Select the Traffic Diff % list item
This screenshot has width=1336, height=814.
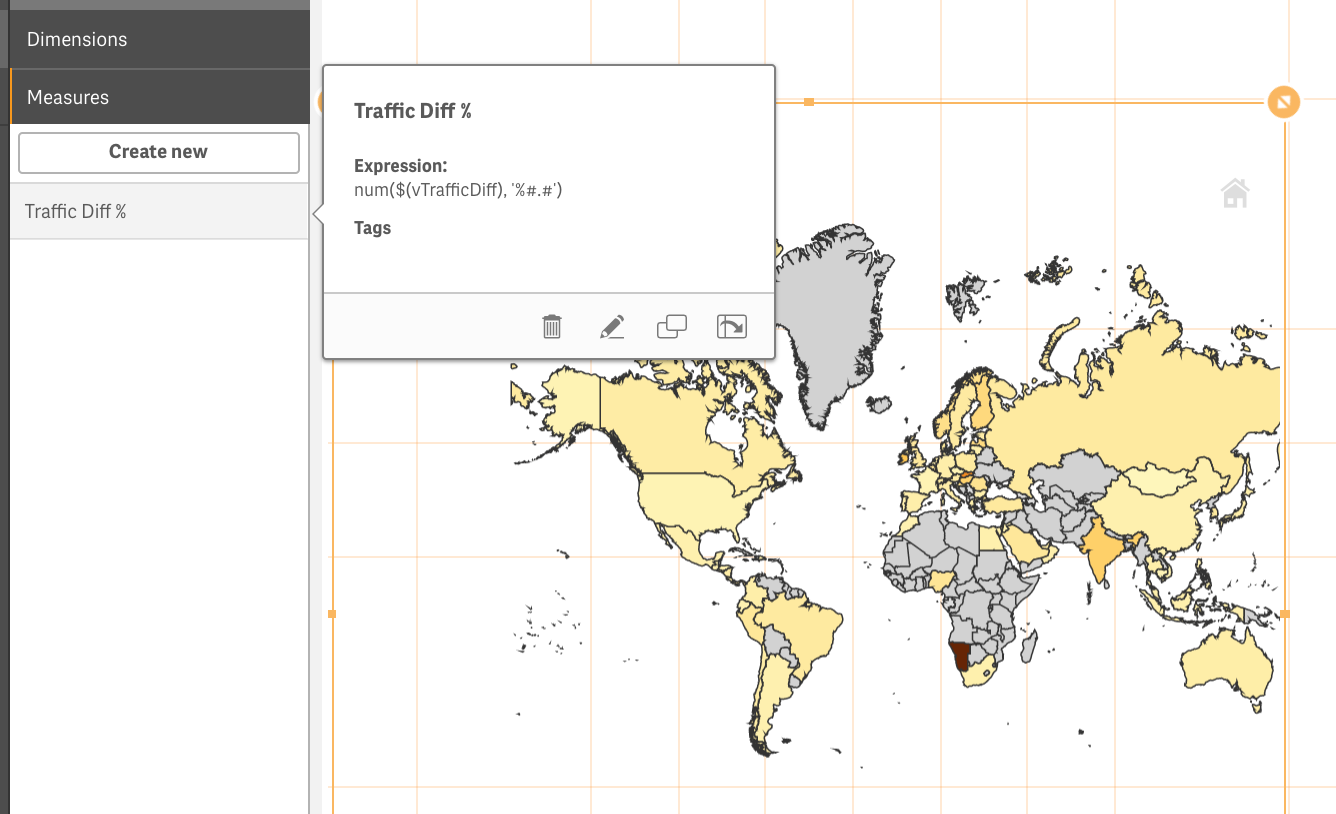[160, 211]
